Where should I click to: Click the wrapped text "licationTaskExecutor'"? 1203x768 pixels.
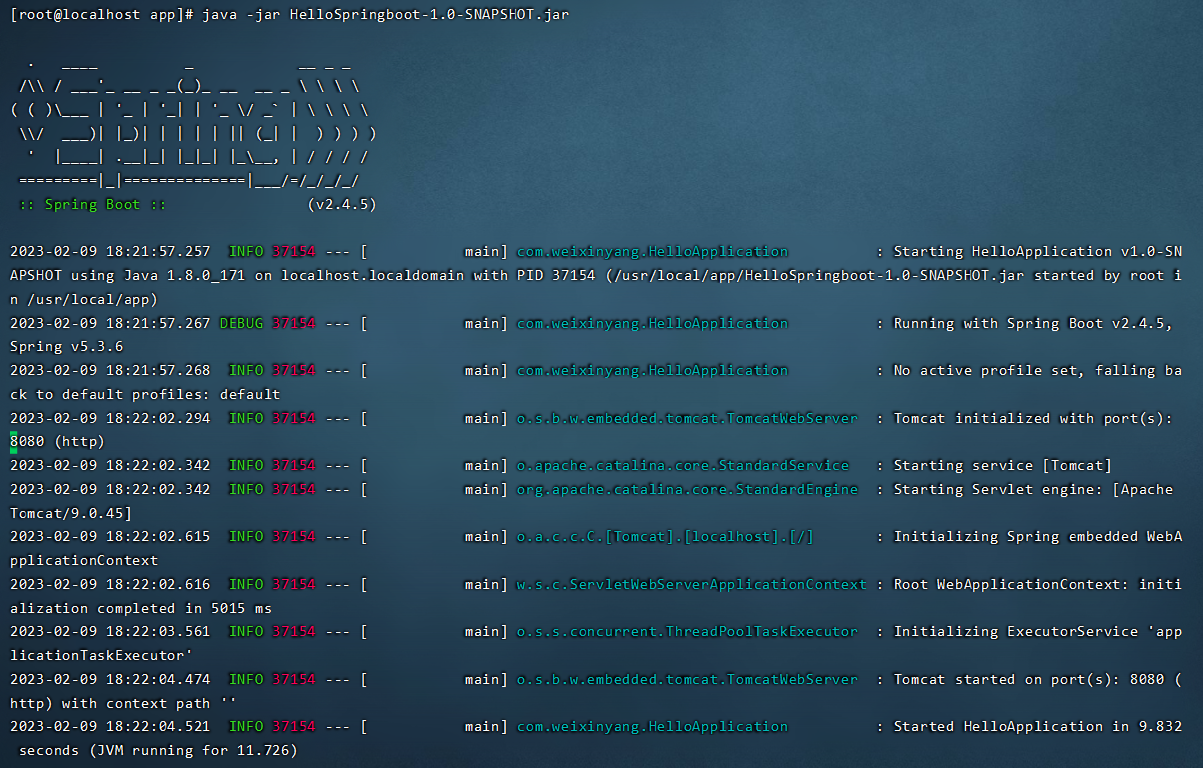[x=101, y=655]
